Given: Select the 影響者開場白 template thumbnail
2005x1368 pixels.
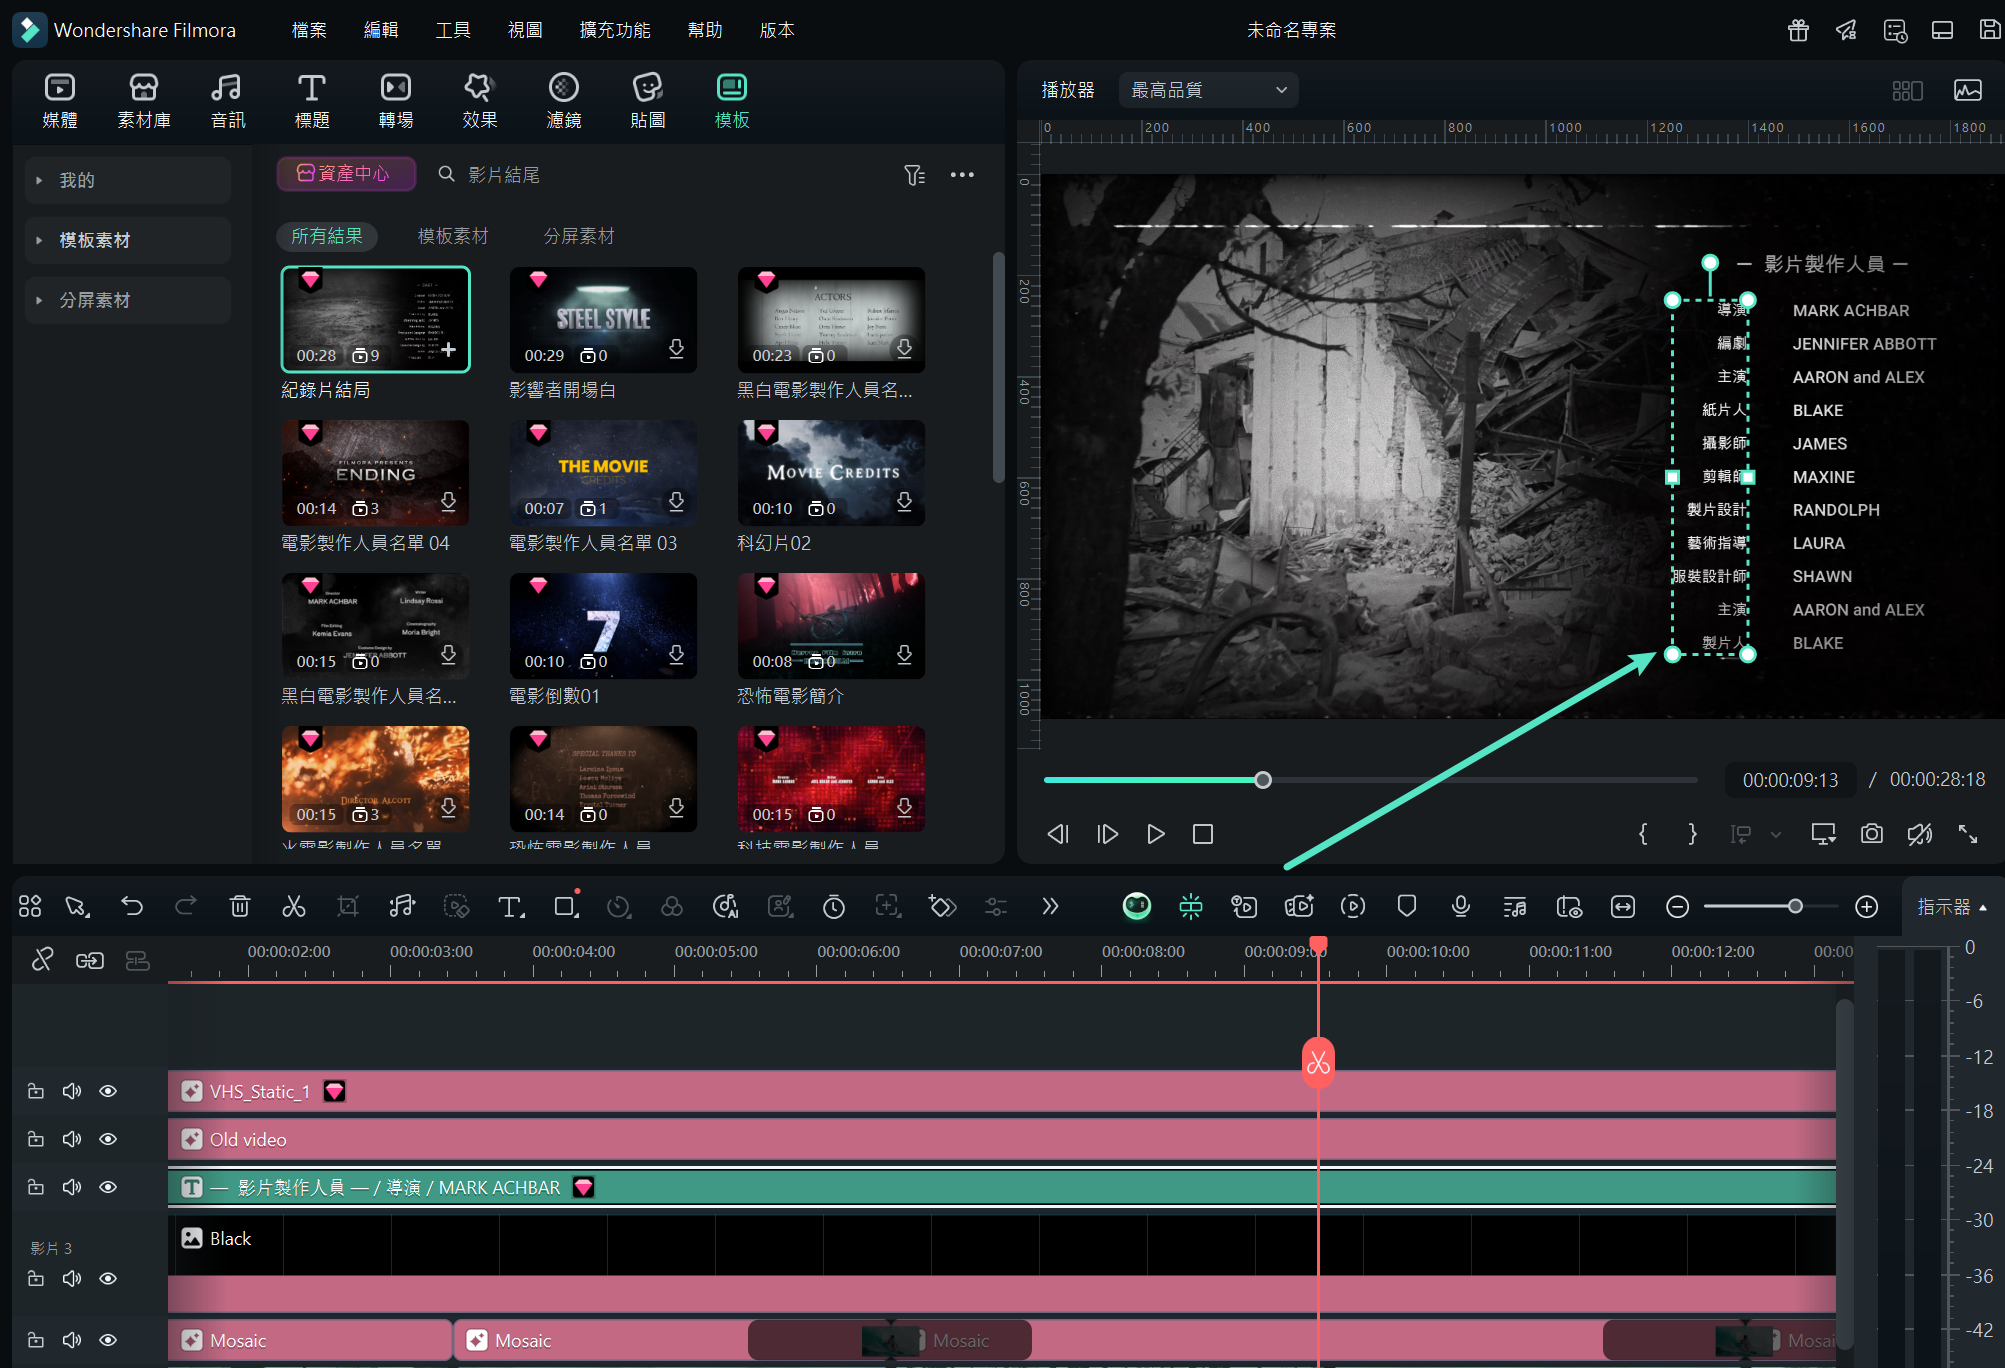Looking at the screenshot, I should click(x=603, y=320).
